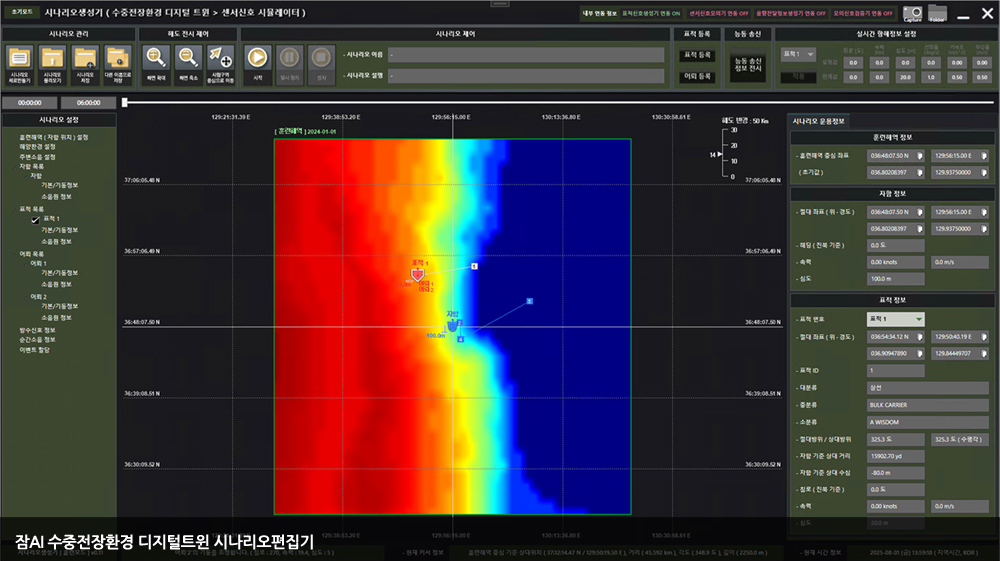Click copy icon beside 129:56:15.00 E 훈련해역 field
The width and height of the screenshot is (1000, 561).
984,156
